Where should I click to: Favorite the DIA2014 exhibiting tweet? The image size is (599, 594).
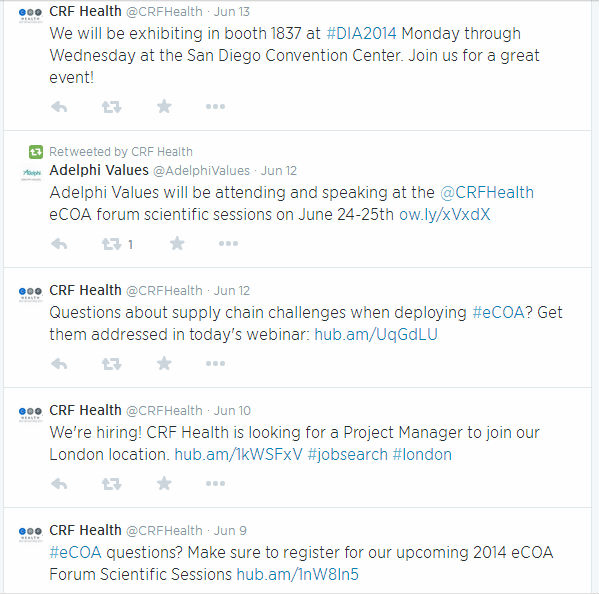(x=164, y=107)
